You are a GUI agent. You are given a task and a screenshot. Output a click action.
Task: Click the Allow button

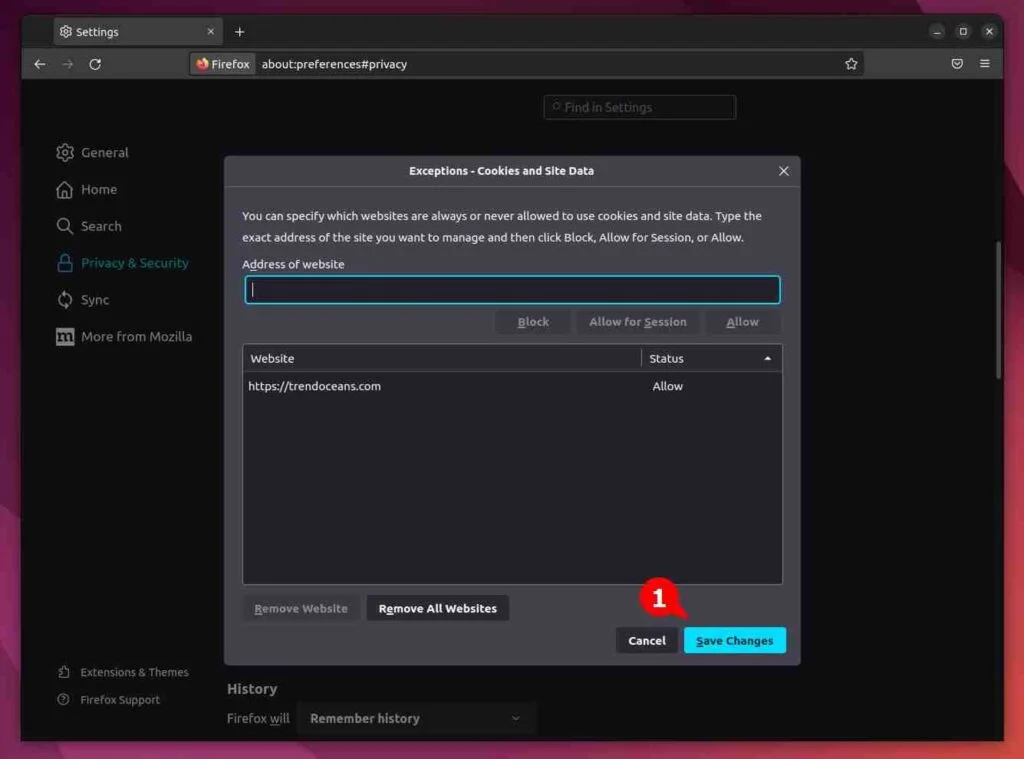click(743, 322)
